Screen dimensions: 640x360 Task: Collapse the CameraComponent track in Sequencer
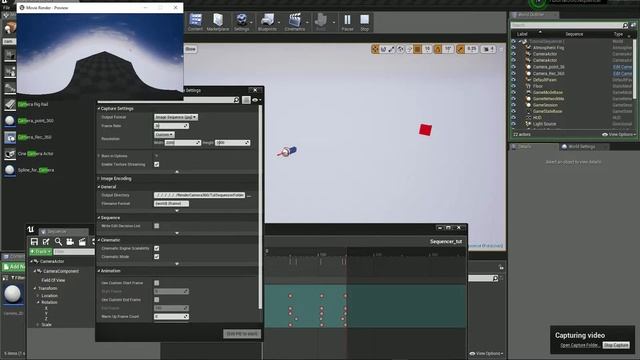[x=35, y=271]
